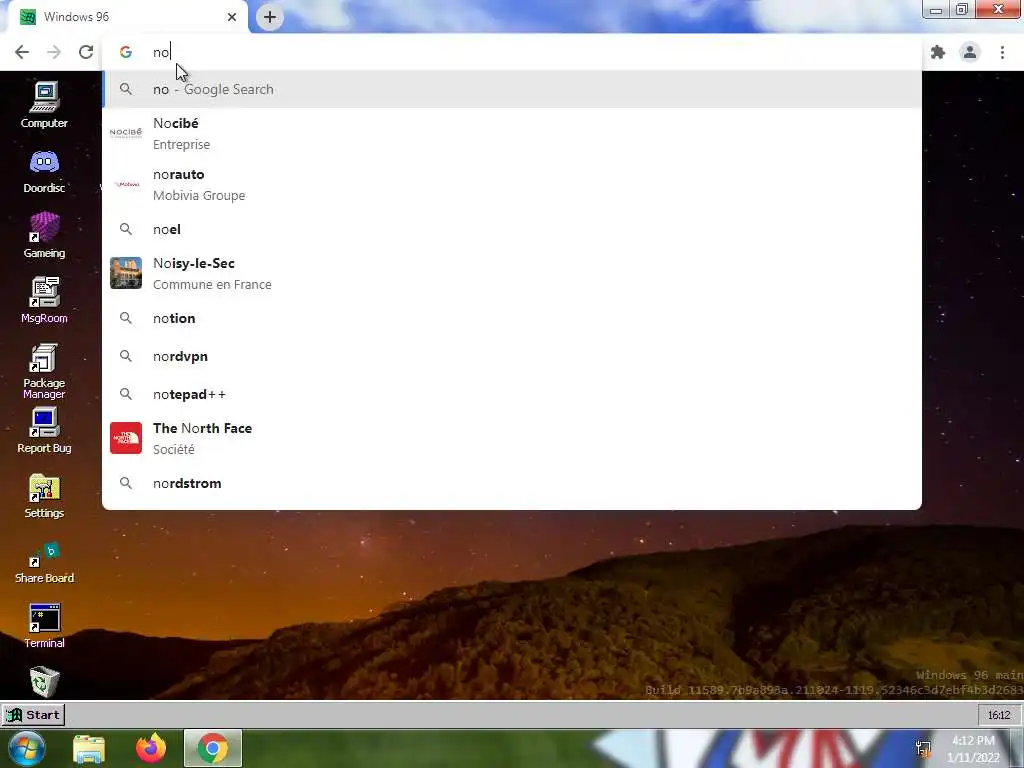Choose the norauto Mobivia Groupe suggestion
This screenshot has width=1024, height=768.
click(512, 184)
